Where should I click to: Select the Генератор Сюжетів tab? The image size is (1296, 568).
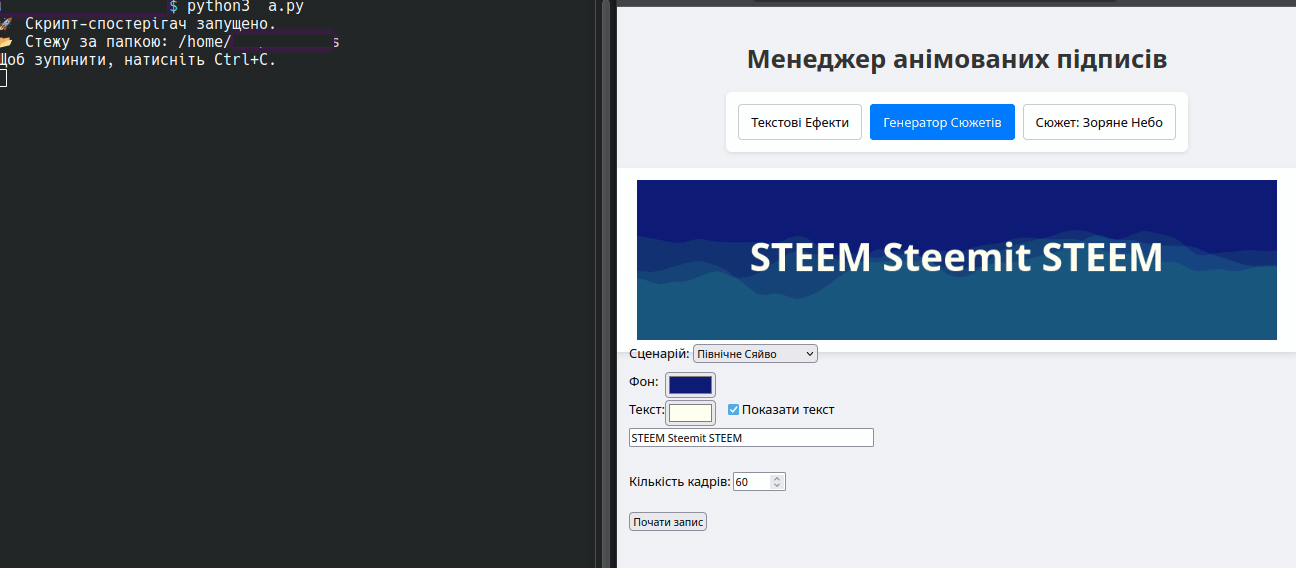click(x=942, y=122)
